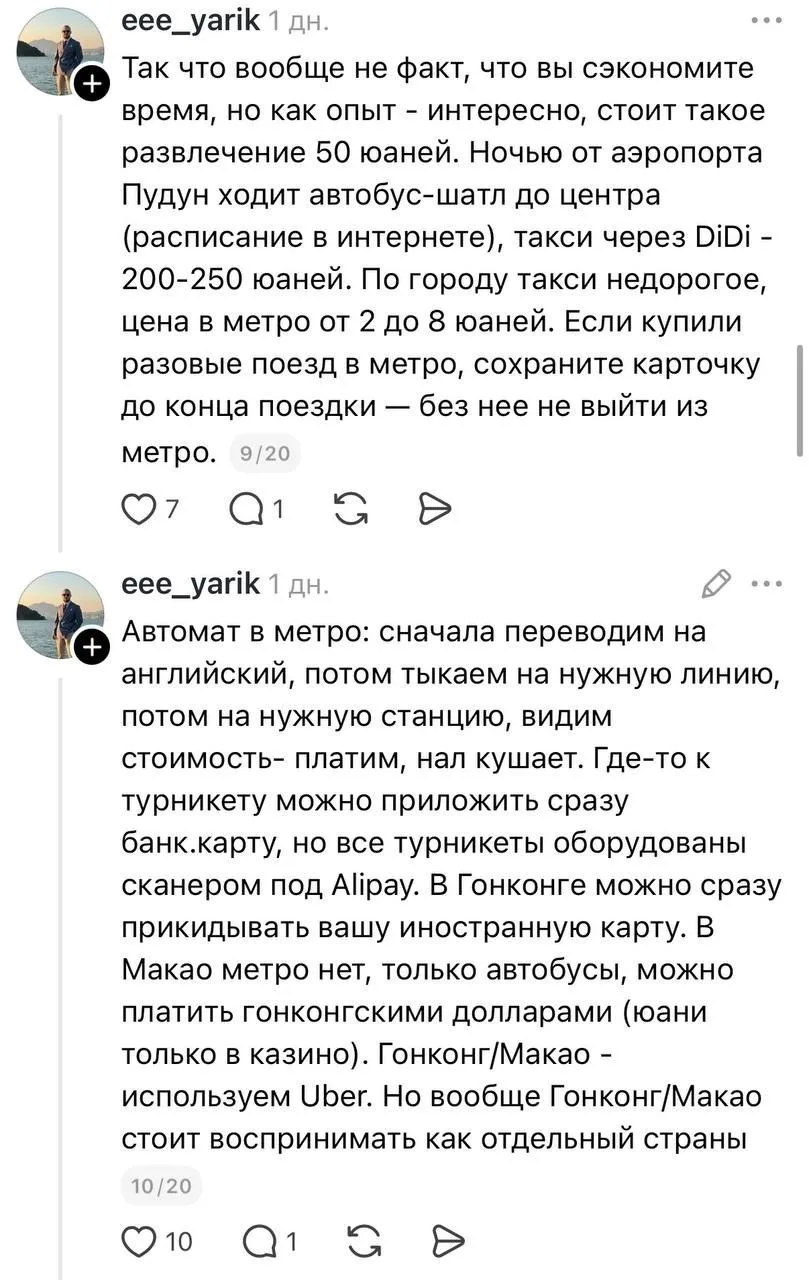
Task: Edit the second post with pencil icon
Action: [717, 582]
